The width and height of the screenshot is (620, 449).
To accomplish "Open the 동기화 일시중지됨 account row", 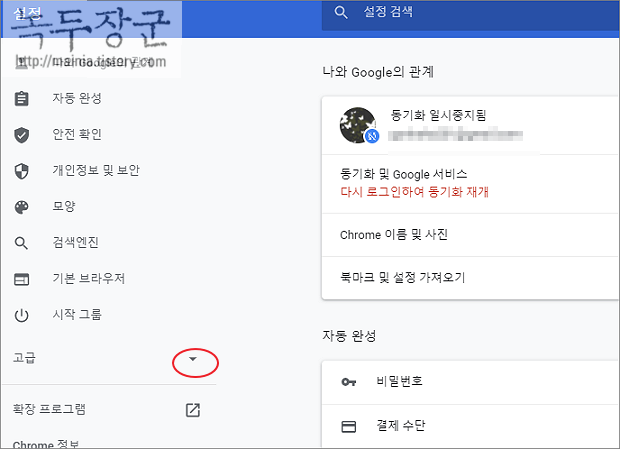I will [x=470, y=125].
